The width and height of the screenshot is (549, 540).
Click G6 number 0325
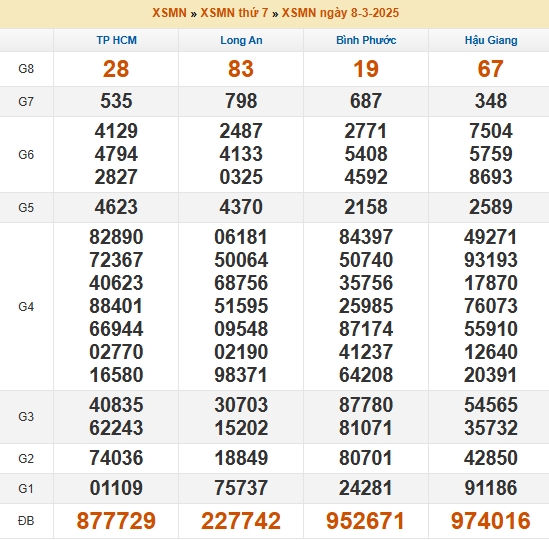pos(241,177)
